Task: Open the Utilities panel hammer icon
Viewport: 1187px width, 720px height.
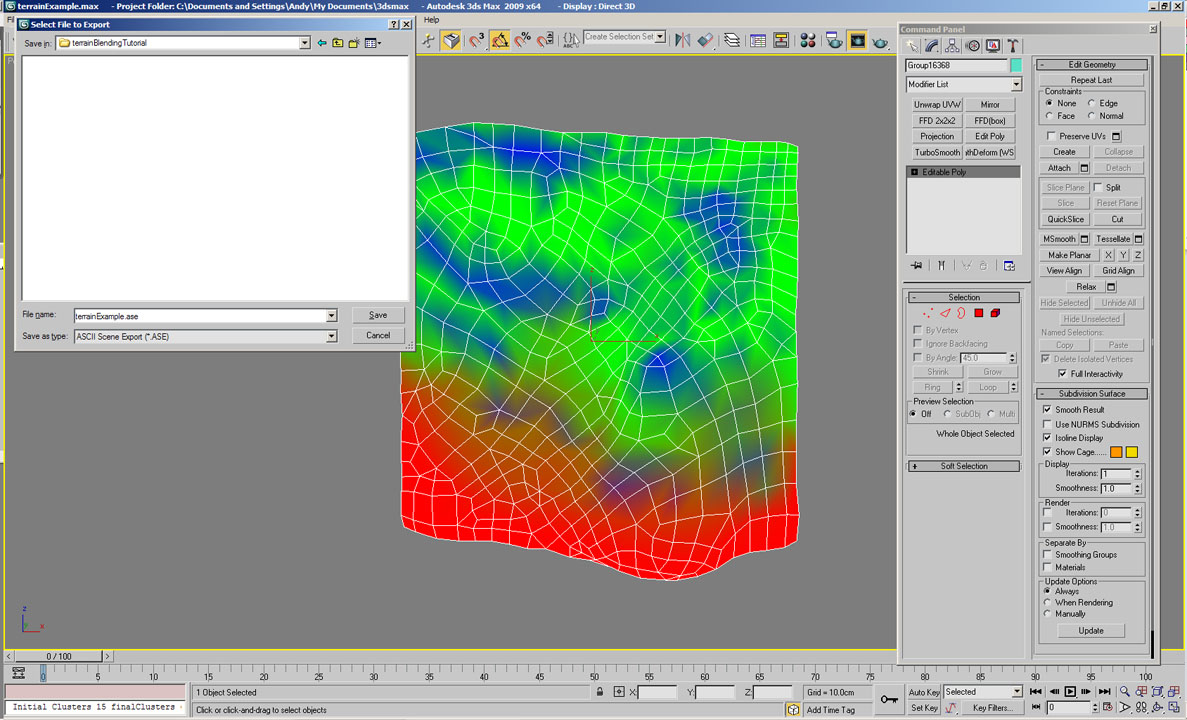Action: click(x=1013, y=46)
